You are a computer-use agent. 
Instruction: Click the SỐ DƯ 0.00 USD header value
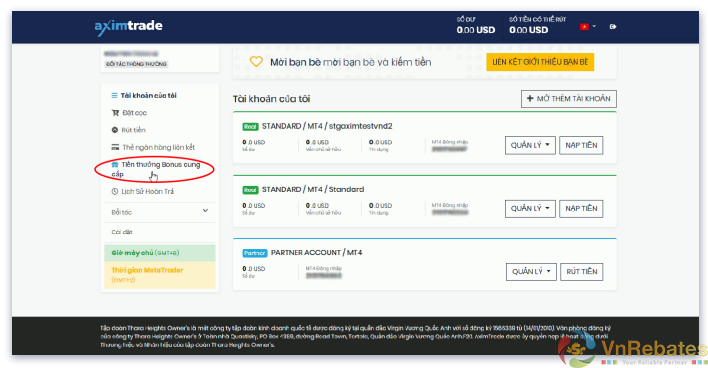pos(475,26)
